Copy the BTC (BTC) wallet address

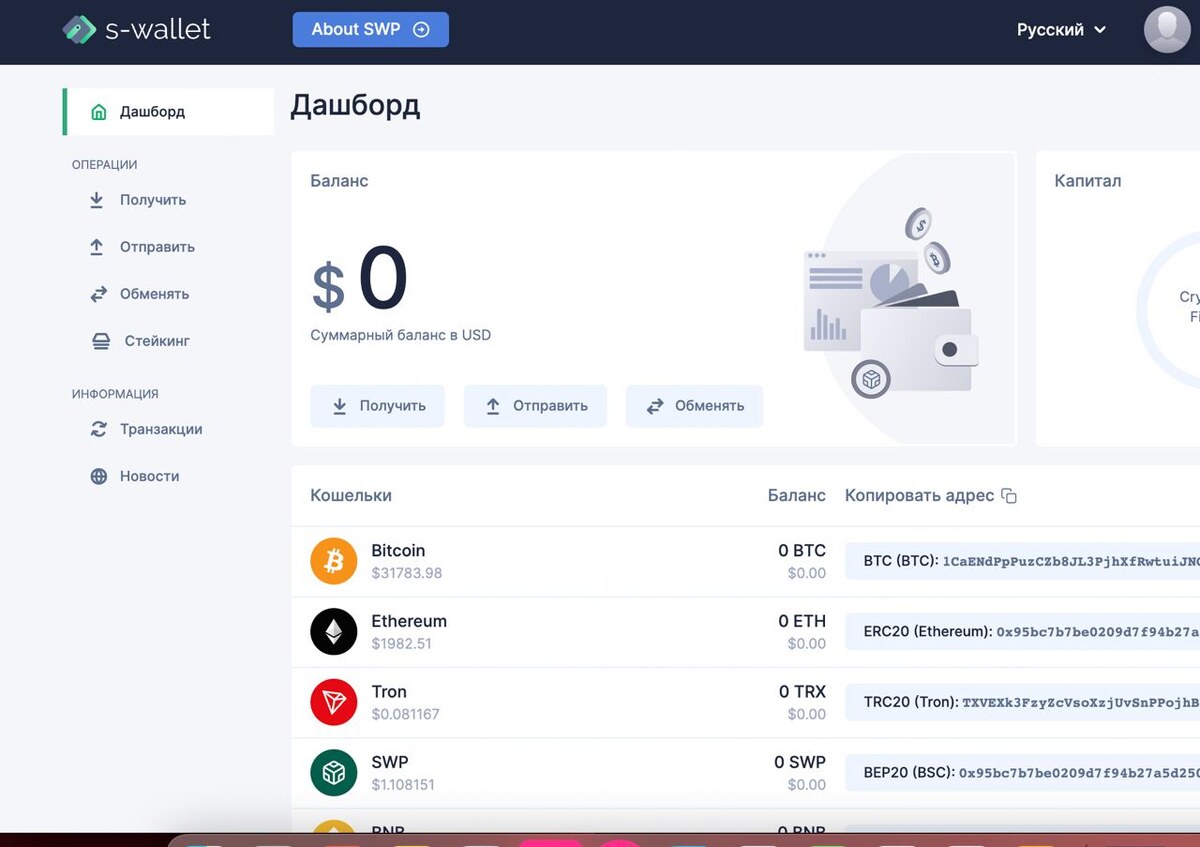pyautogui.click(x=1023, y=561)
